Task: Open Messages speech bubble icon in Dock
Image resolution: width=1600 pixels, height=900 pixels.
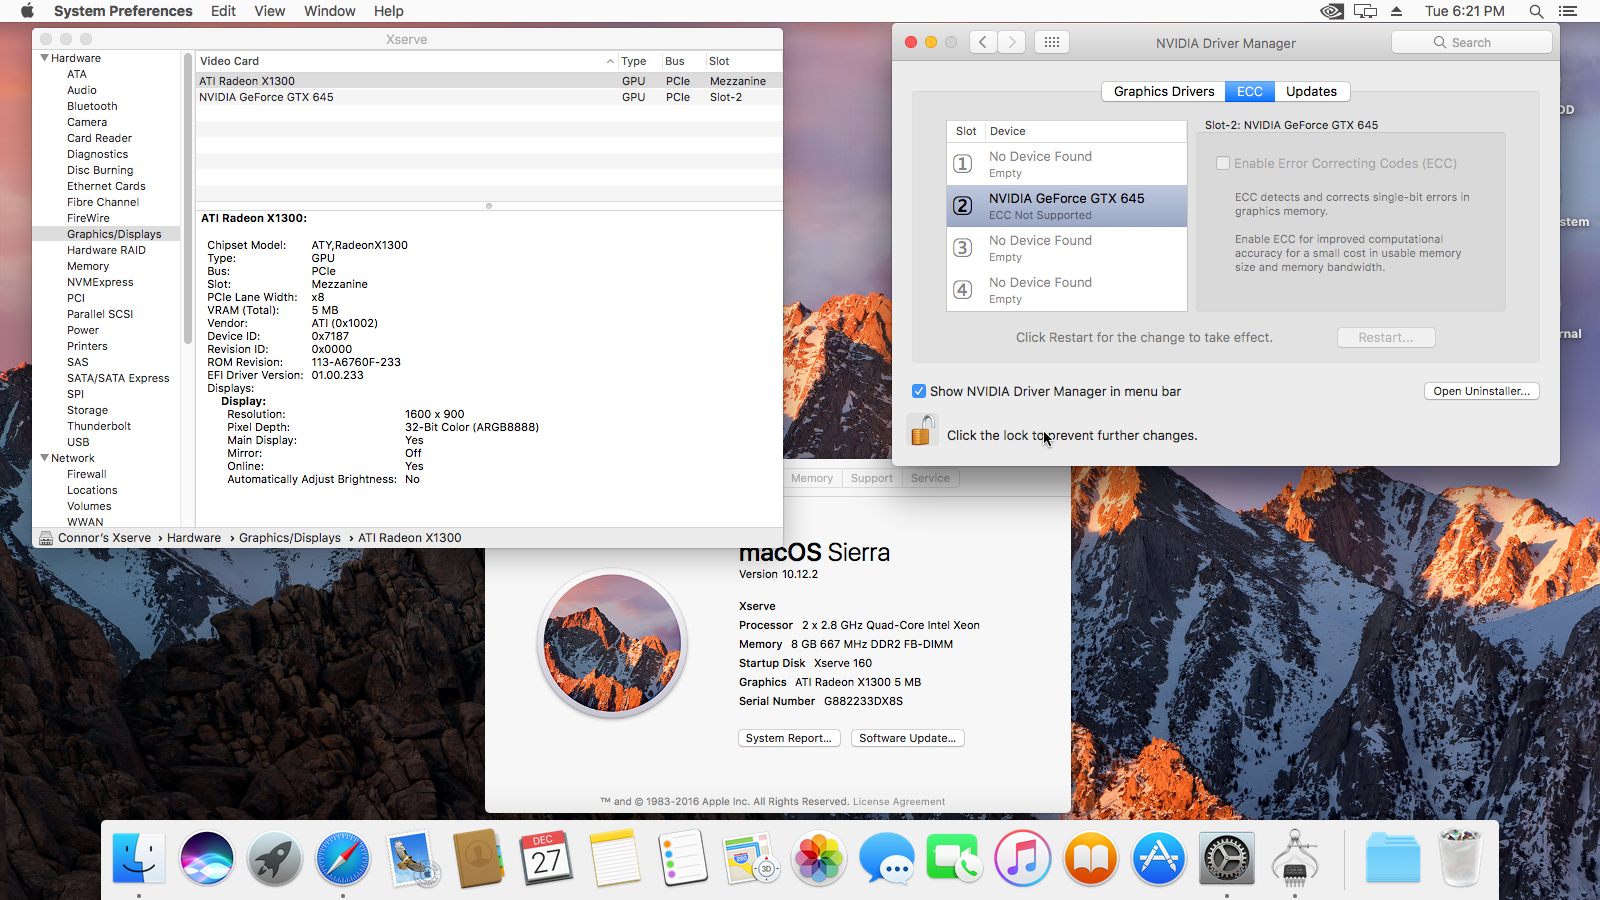Action: (x=887, y=858)
